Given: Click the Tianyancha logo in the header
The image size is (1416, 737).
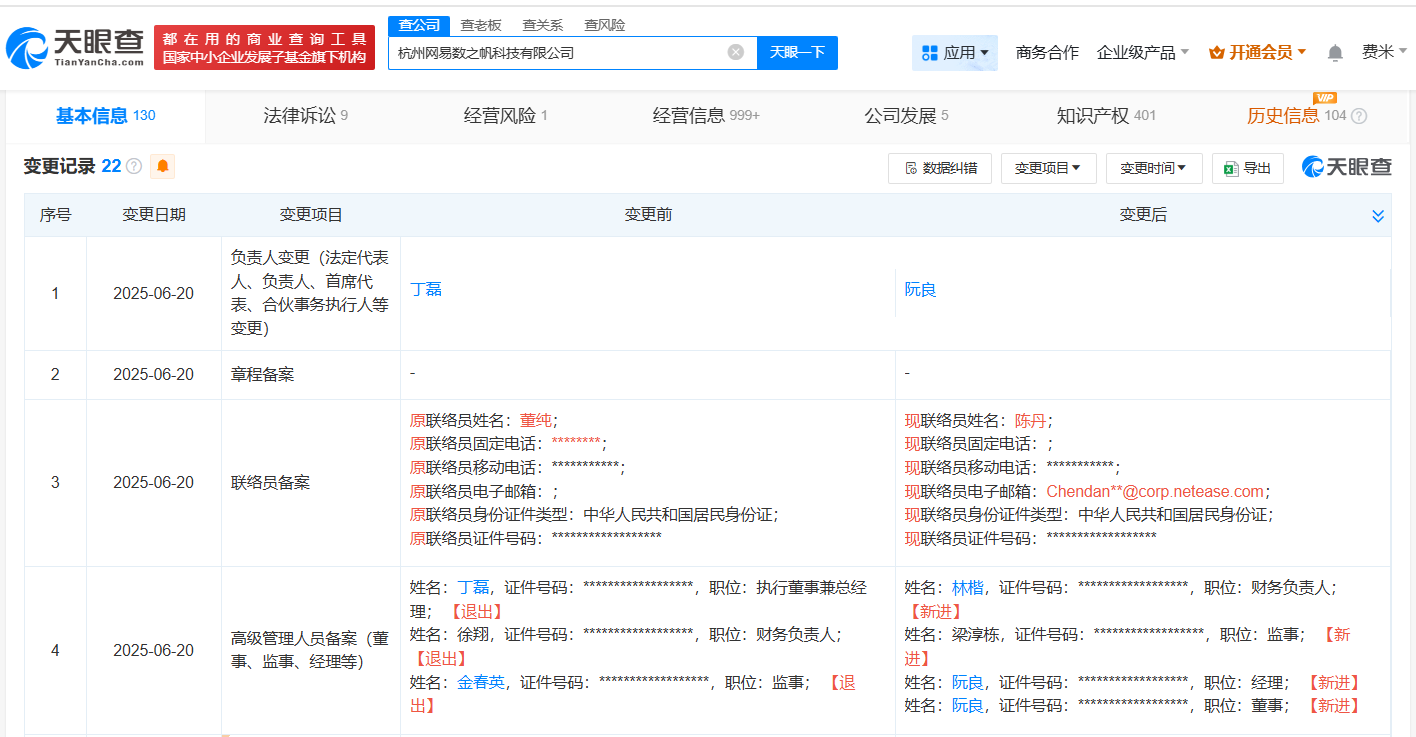Looking at the screenshot, I should 76,46.
